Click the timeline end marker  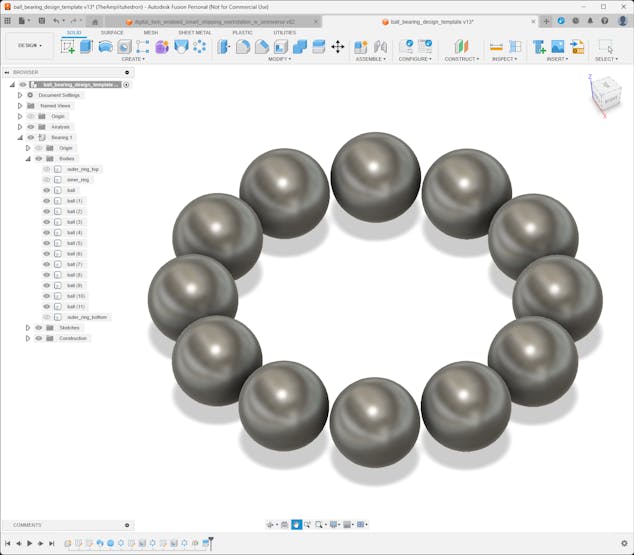[210, 541]
